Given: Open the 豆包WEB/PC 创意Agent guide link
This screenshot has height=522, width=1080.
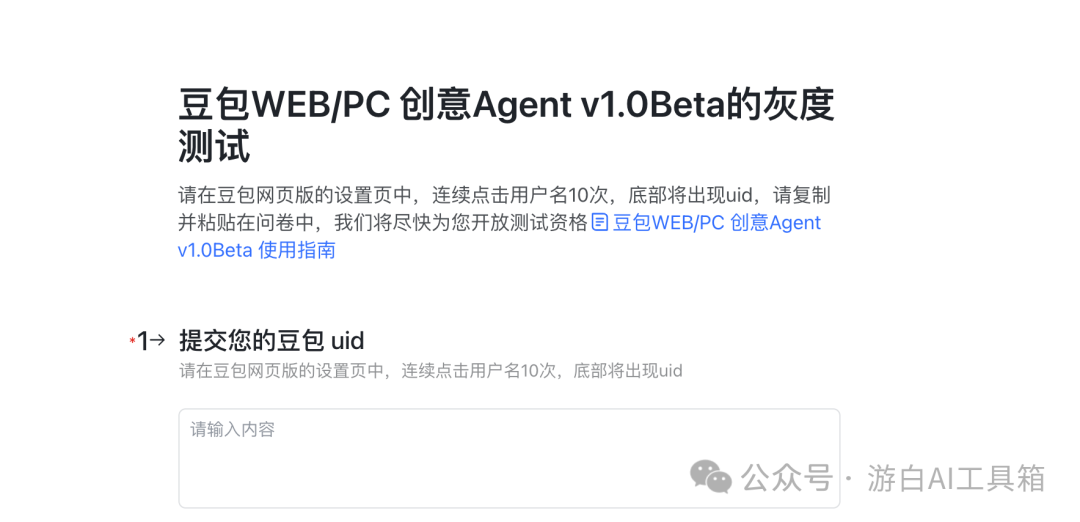Looking at the screenshot, I should point(717,223).
